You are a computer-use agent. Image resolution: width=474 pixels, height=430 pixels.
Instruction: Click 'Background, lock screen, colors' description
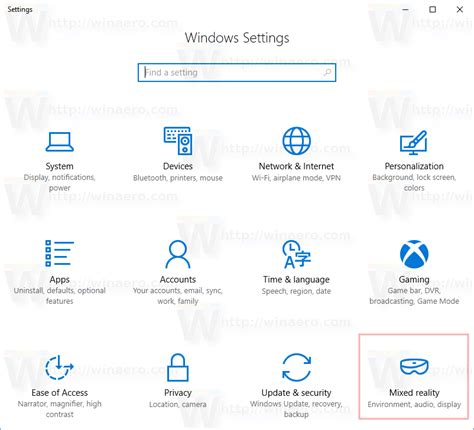[414, 182]
